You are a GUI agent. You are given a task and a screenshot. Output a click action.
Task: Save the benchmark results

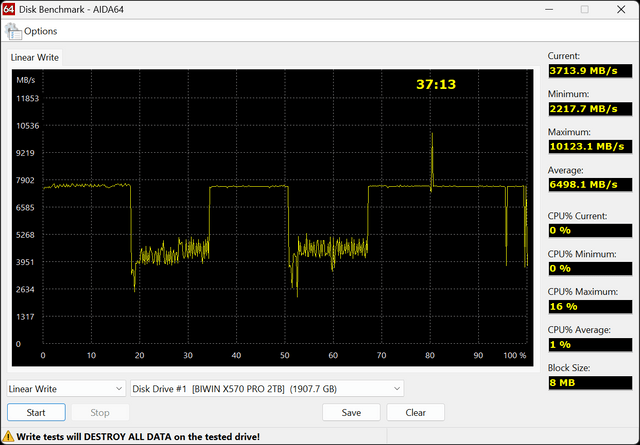click(x=351, y=412)
